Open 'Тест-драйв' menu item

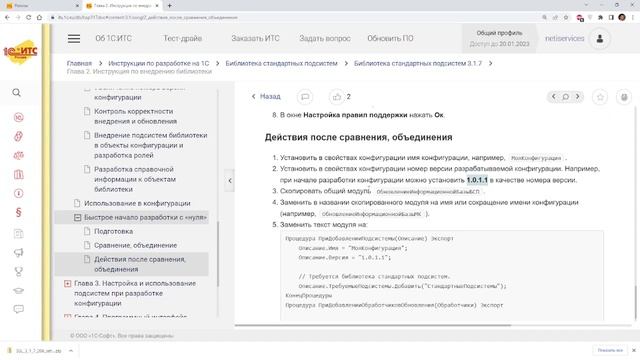(183, 38)
